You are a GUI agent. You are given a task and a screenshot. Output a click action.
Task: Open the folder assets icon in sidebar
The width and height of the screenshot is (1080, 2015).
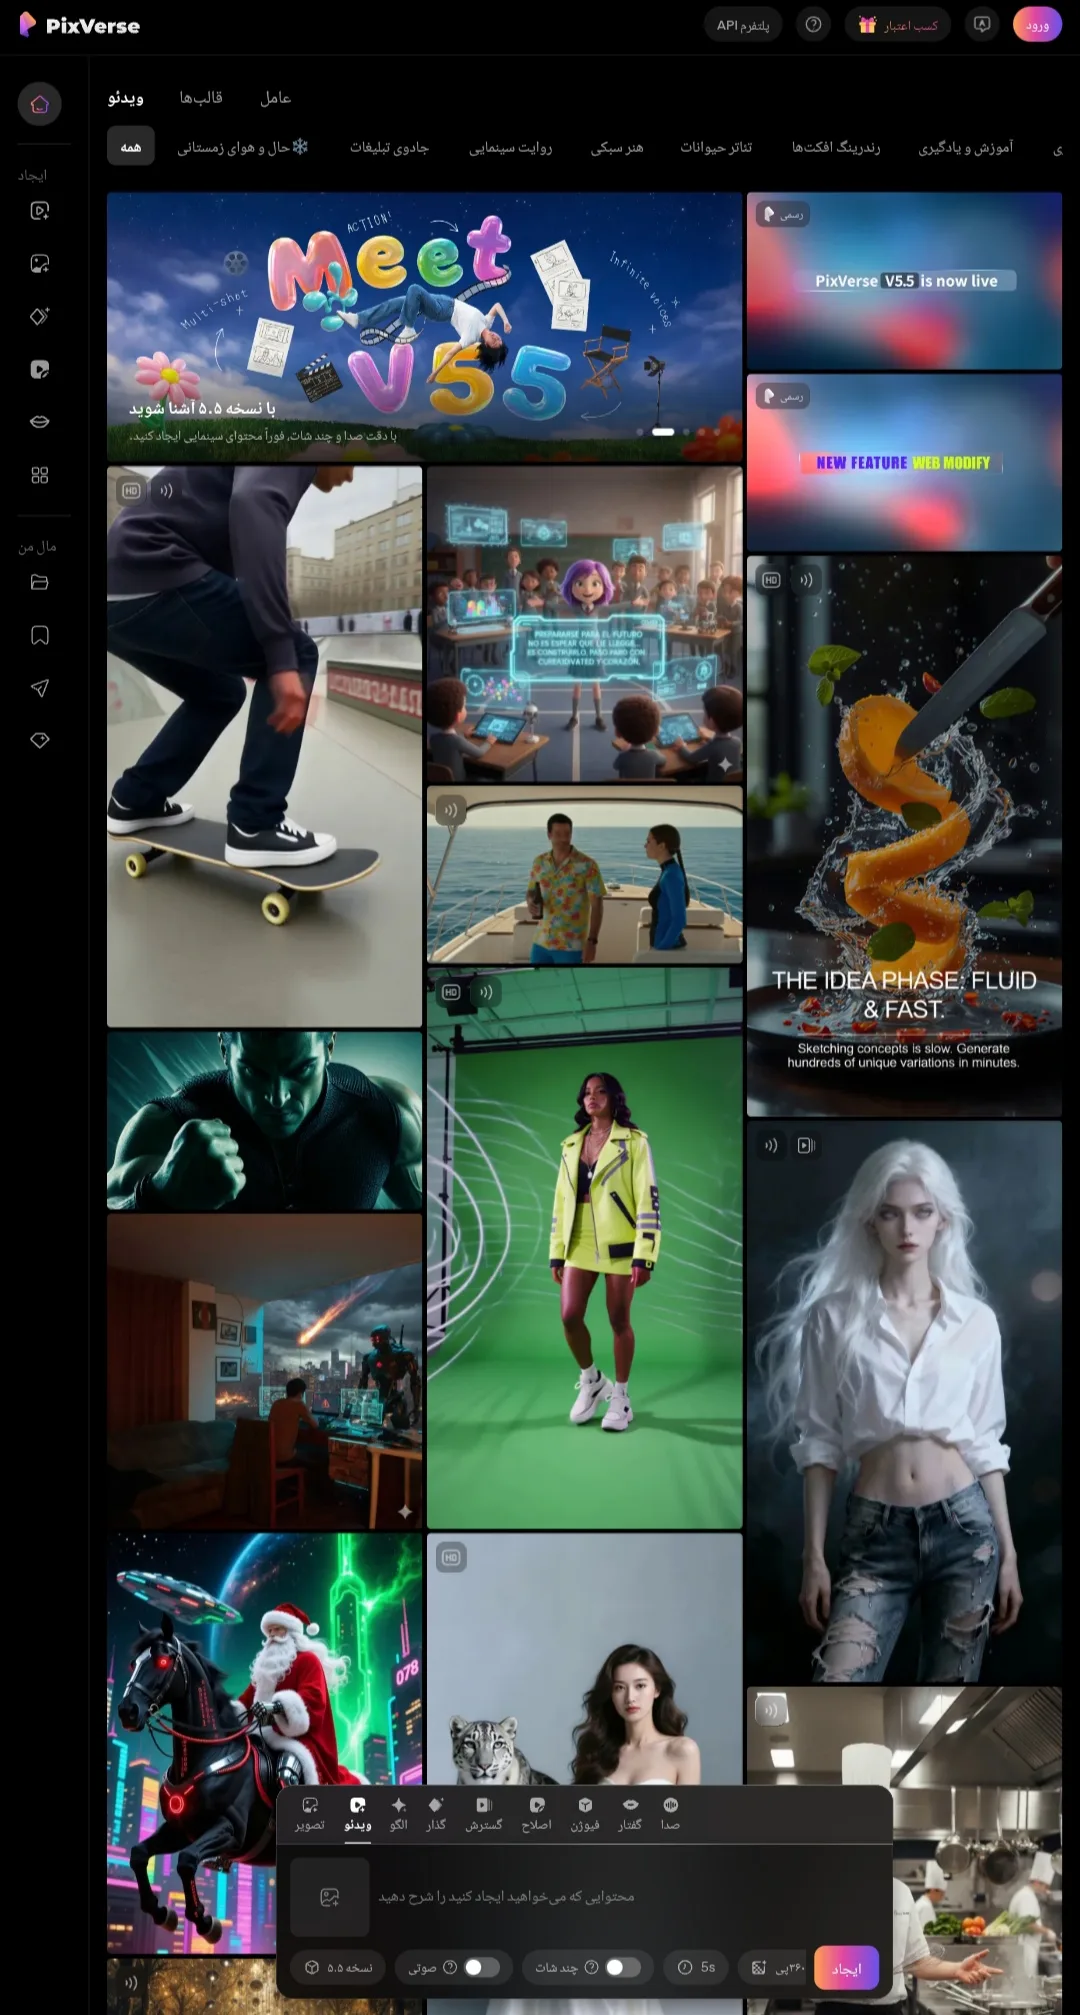click(40, 582)
